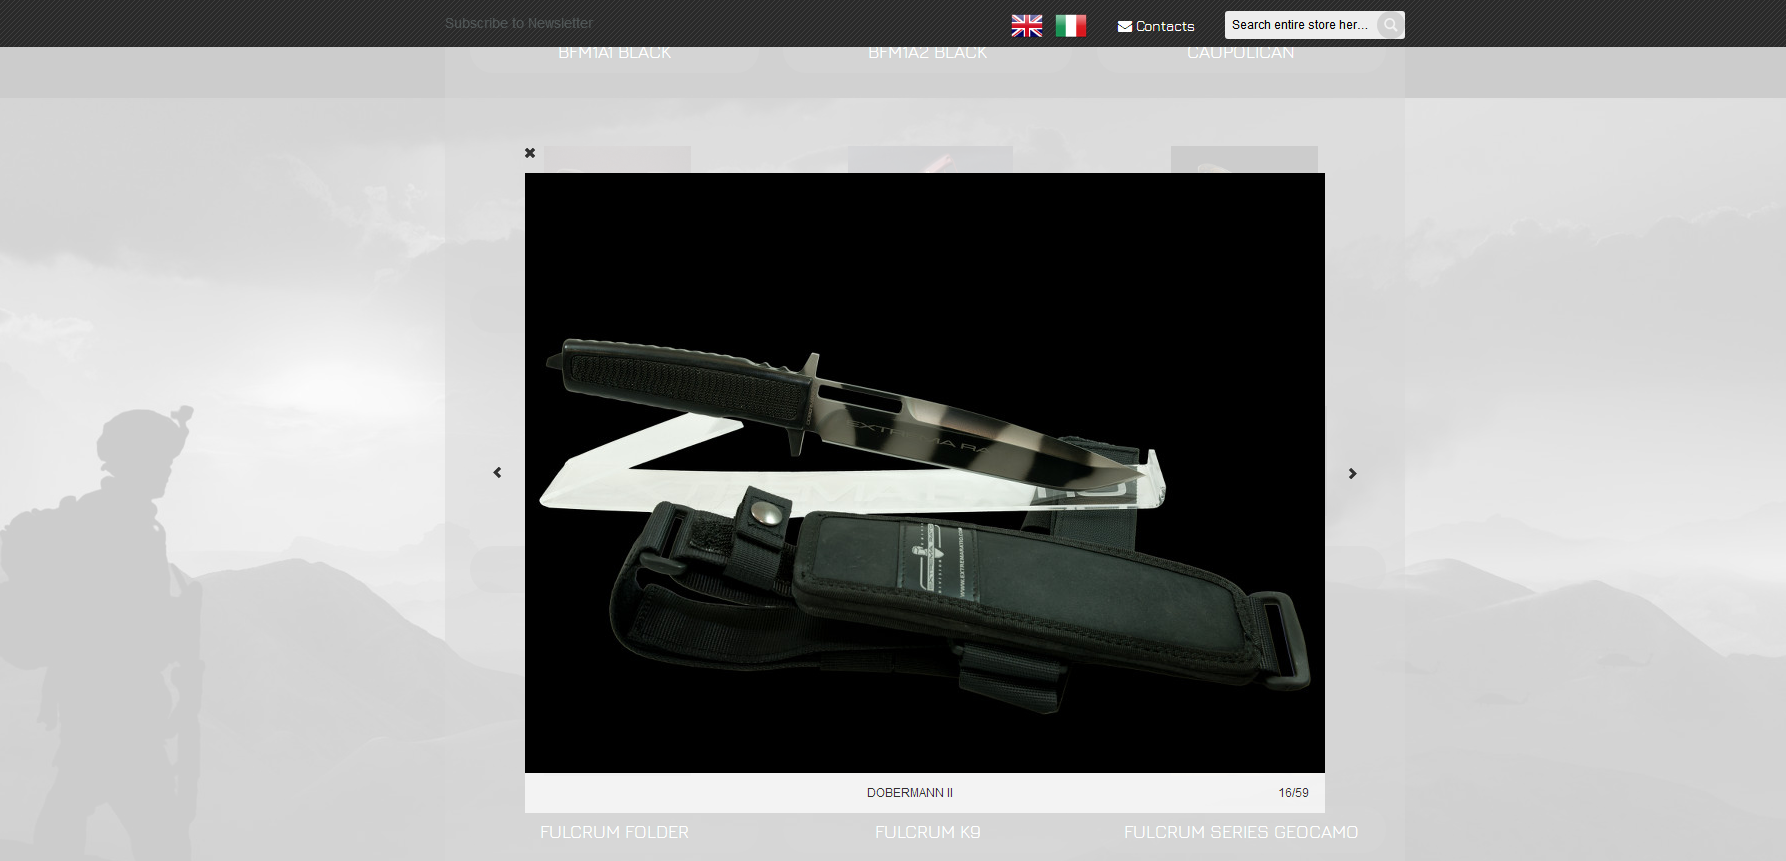Click the 16/59 image counter
The height and width of the screenshot is (861, 1786).
point(1293,793)
